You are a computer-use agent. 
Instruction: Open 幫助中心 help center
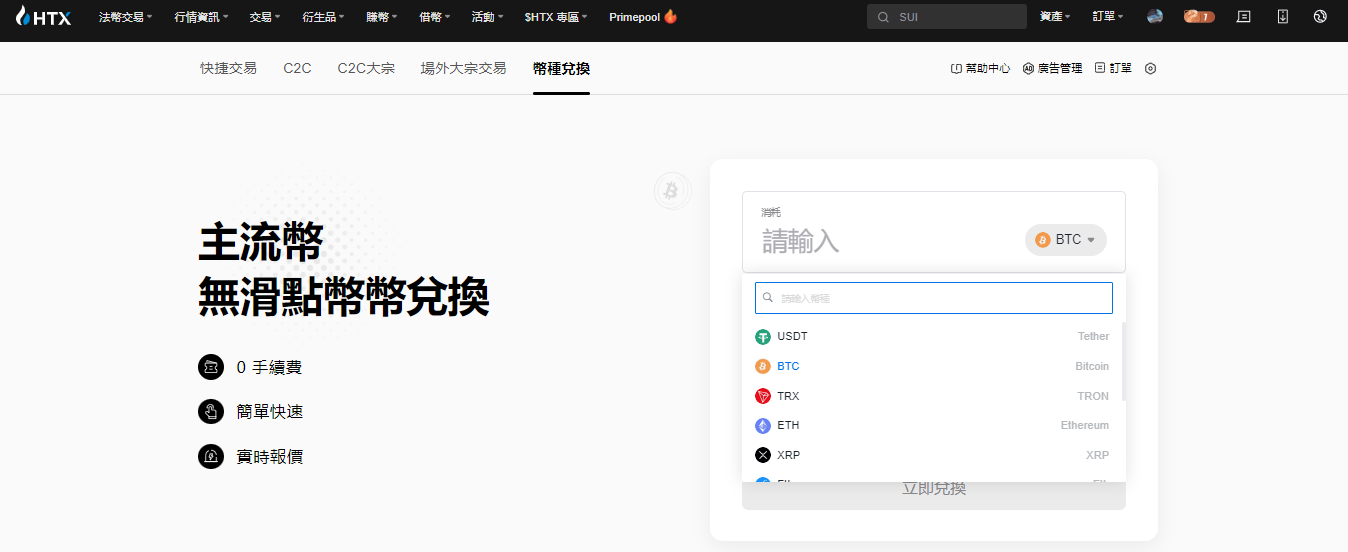click(x=980, y=68)
